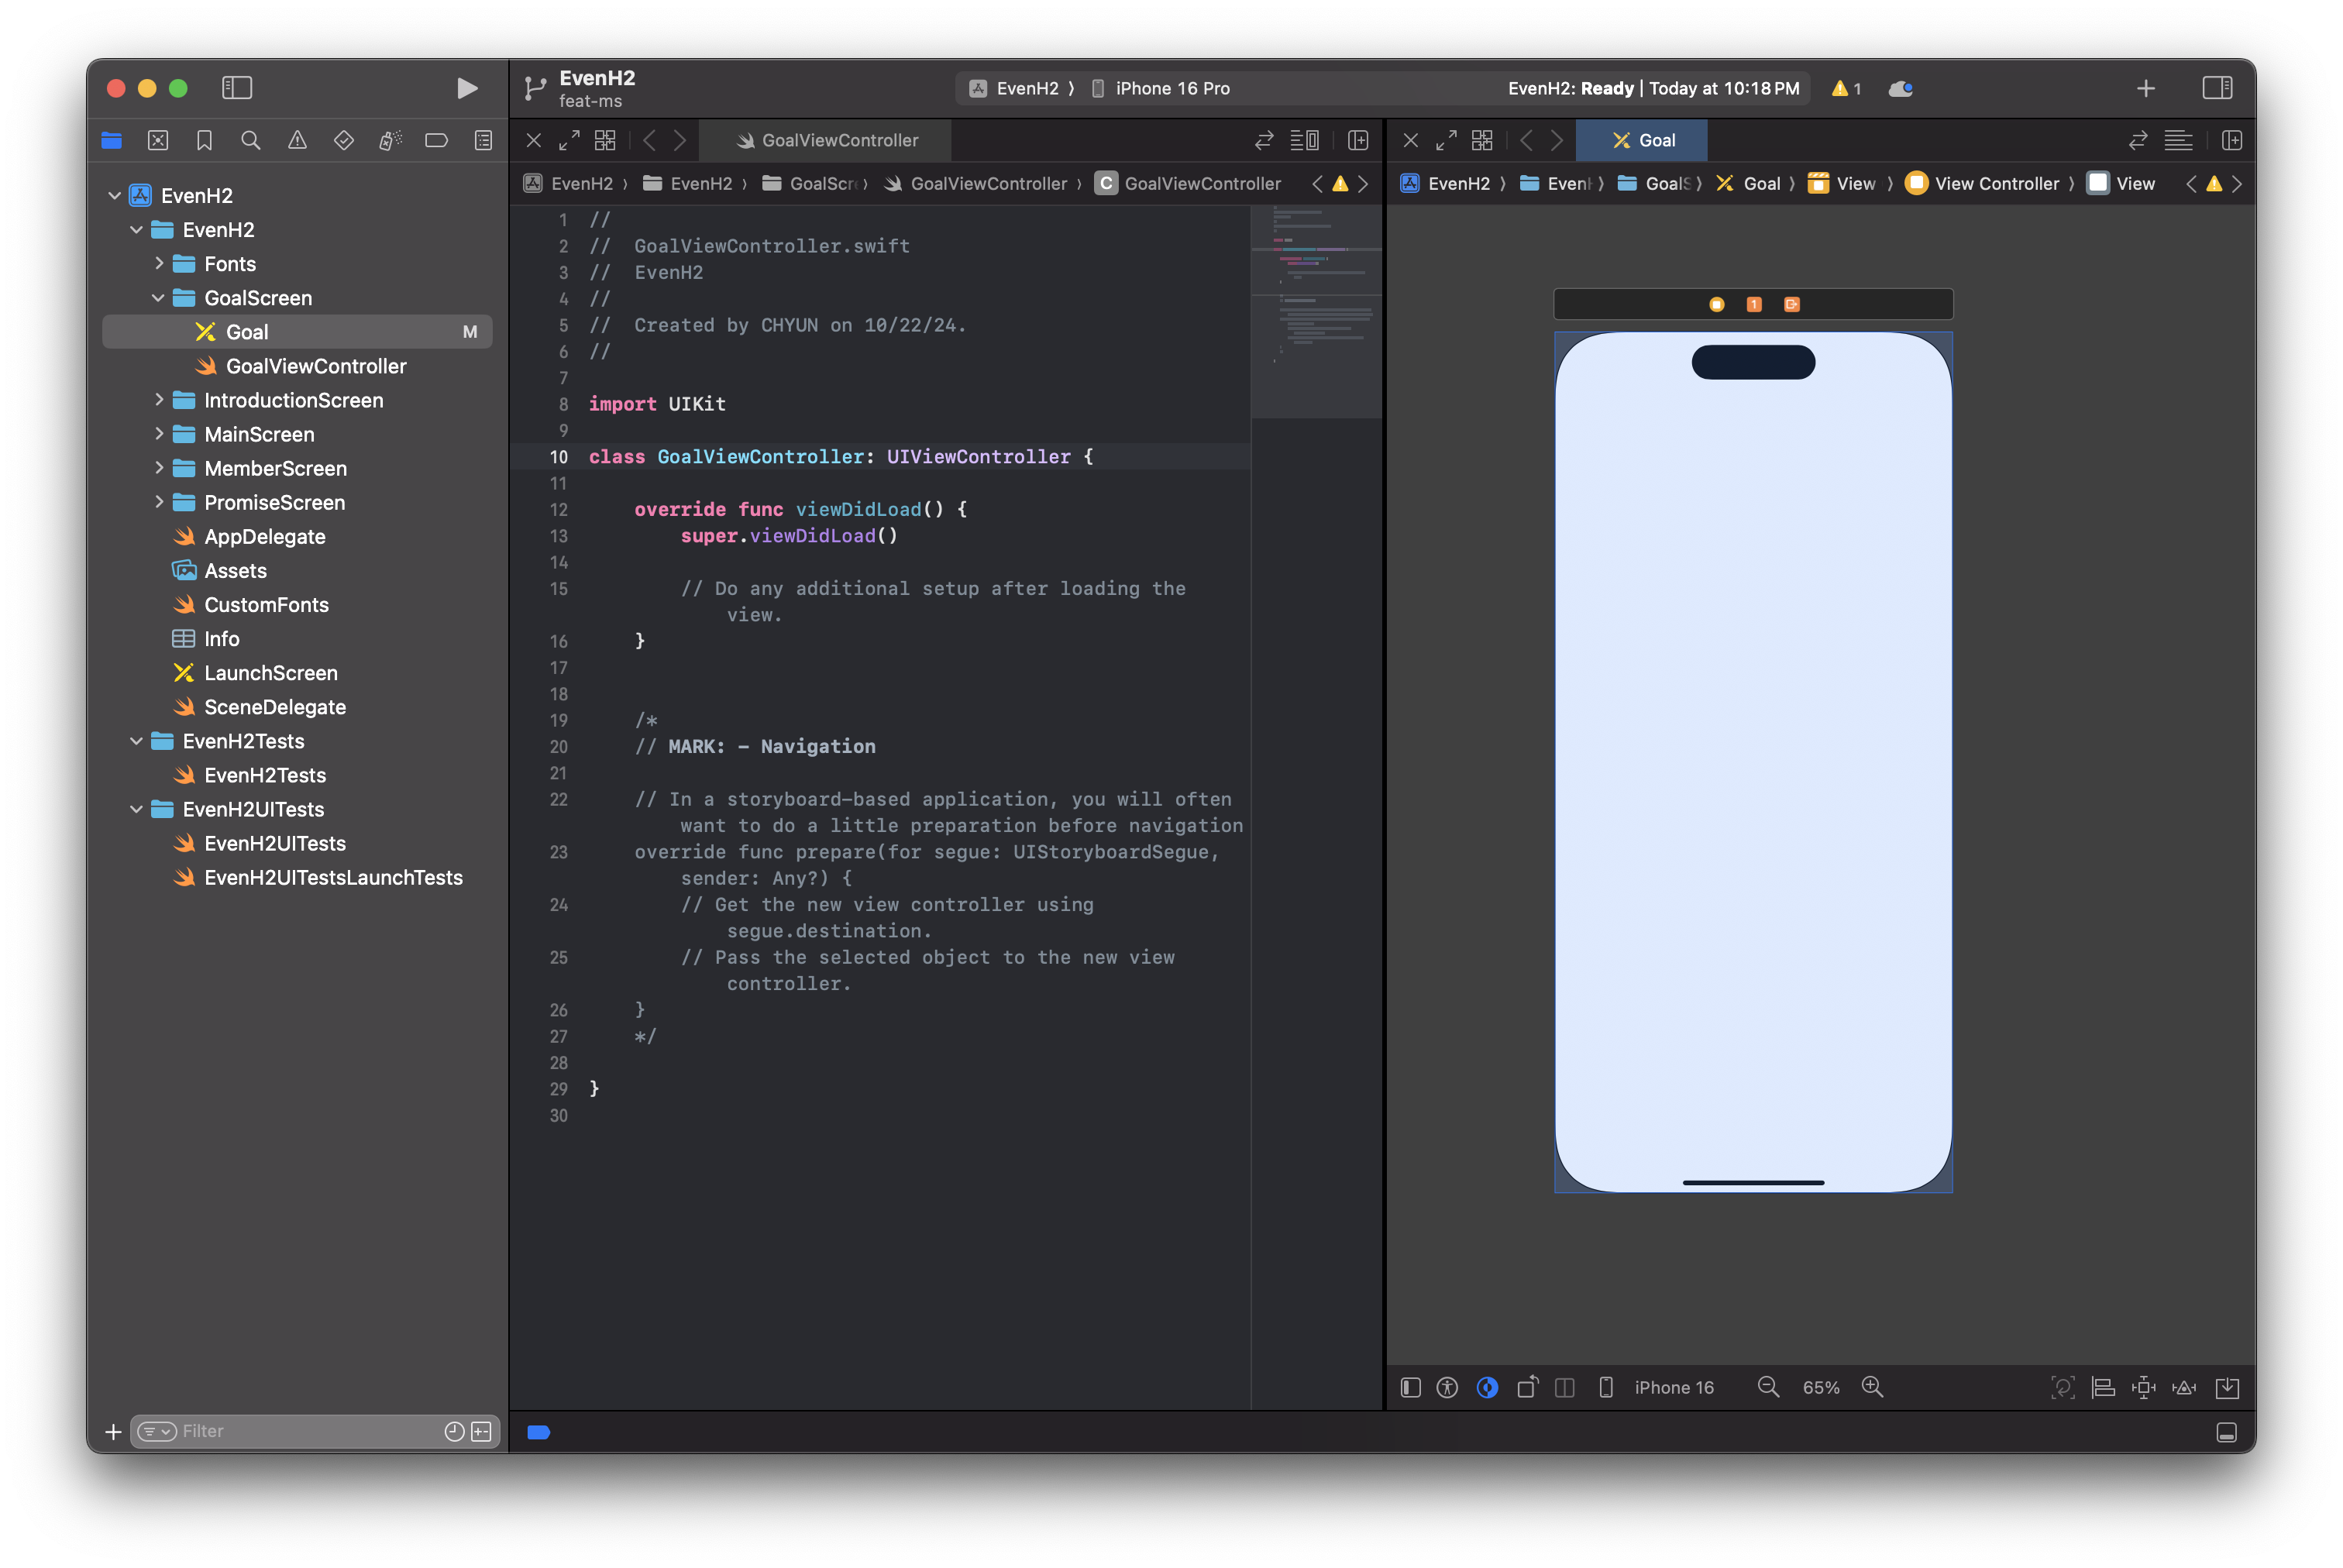This screenshot has height=1568, width=2343.
Task: Click the Run (play) button
Action: point(466,88)
